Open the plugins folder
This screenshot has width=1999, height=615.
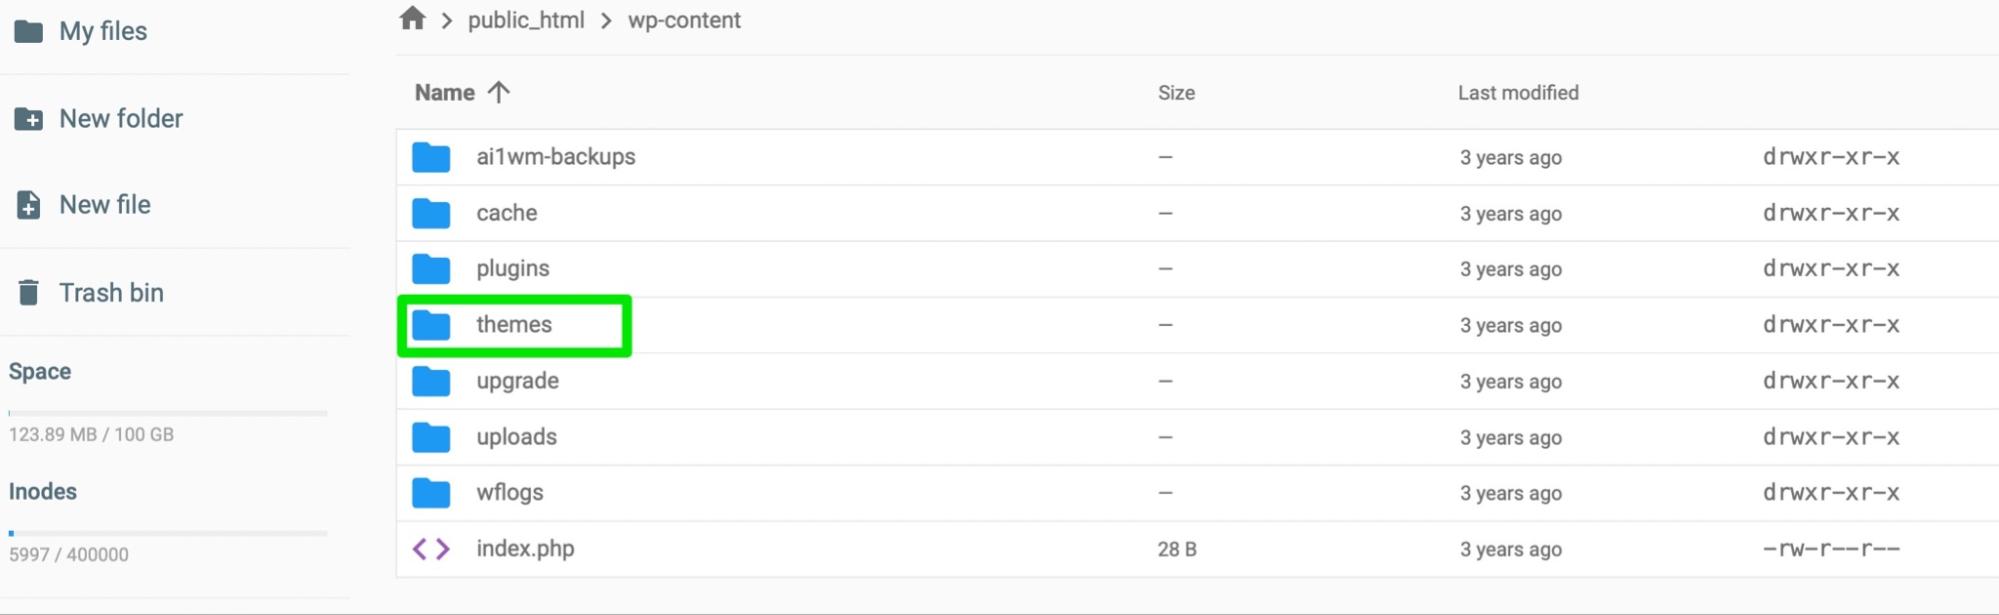[513, 269]
